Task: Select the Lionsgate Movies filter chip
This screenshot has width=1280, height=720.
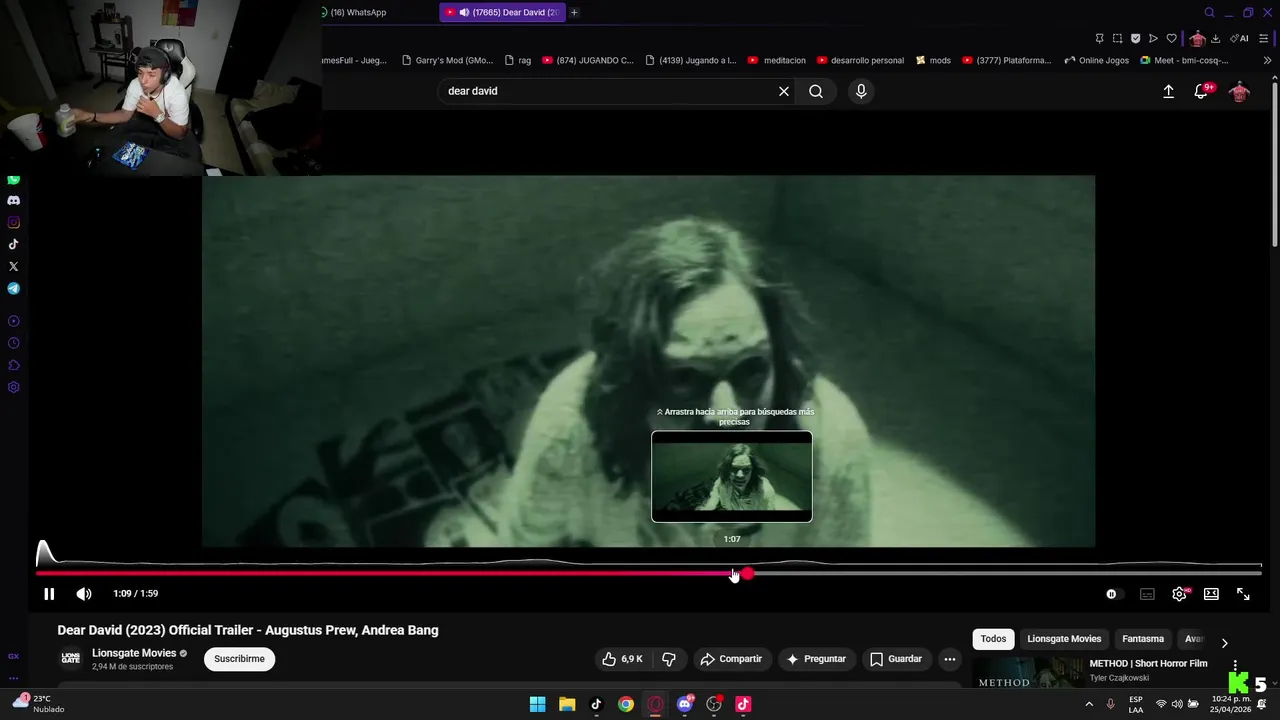Action: coord(1064,639)
